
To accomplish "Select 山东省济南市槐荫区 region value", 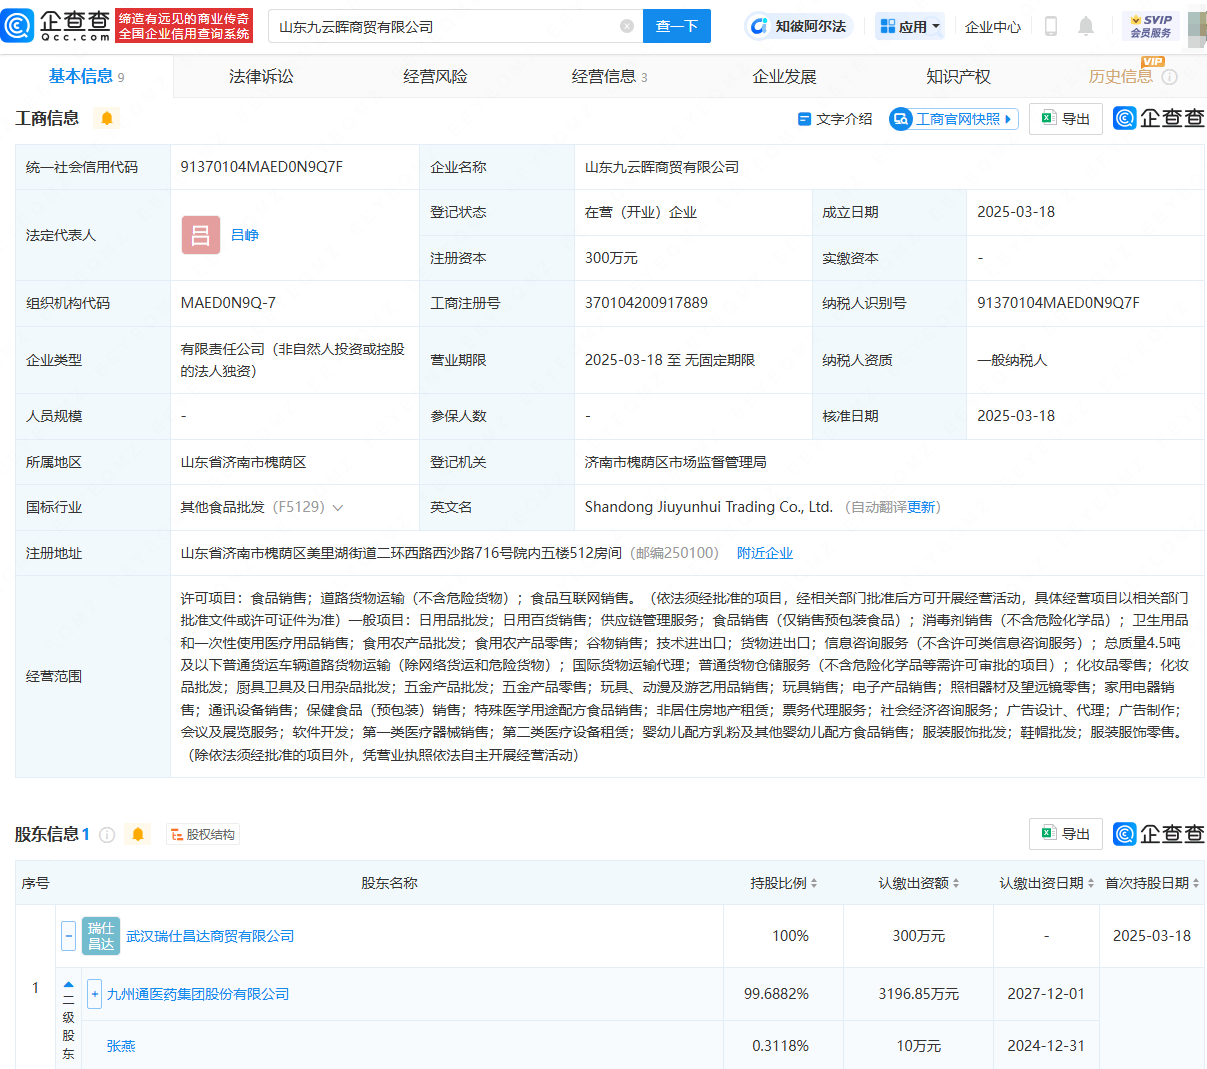I will pyautogui.click(x=243, y=462).
